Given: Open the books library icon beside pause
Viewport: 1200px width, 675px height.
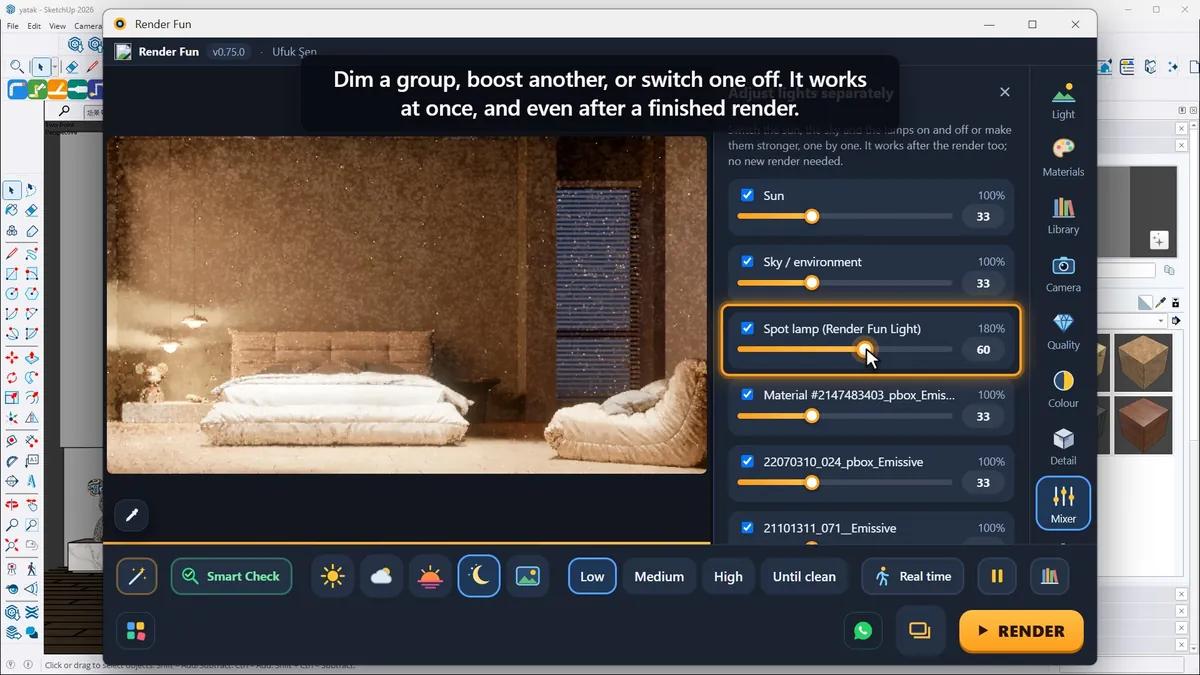Looking at the screenshot, I should [x=1049, y=576].
